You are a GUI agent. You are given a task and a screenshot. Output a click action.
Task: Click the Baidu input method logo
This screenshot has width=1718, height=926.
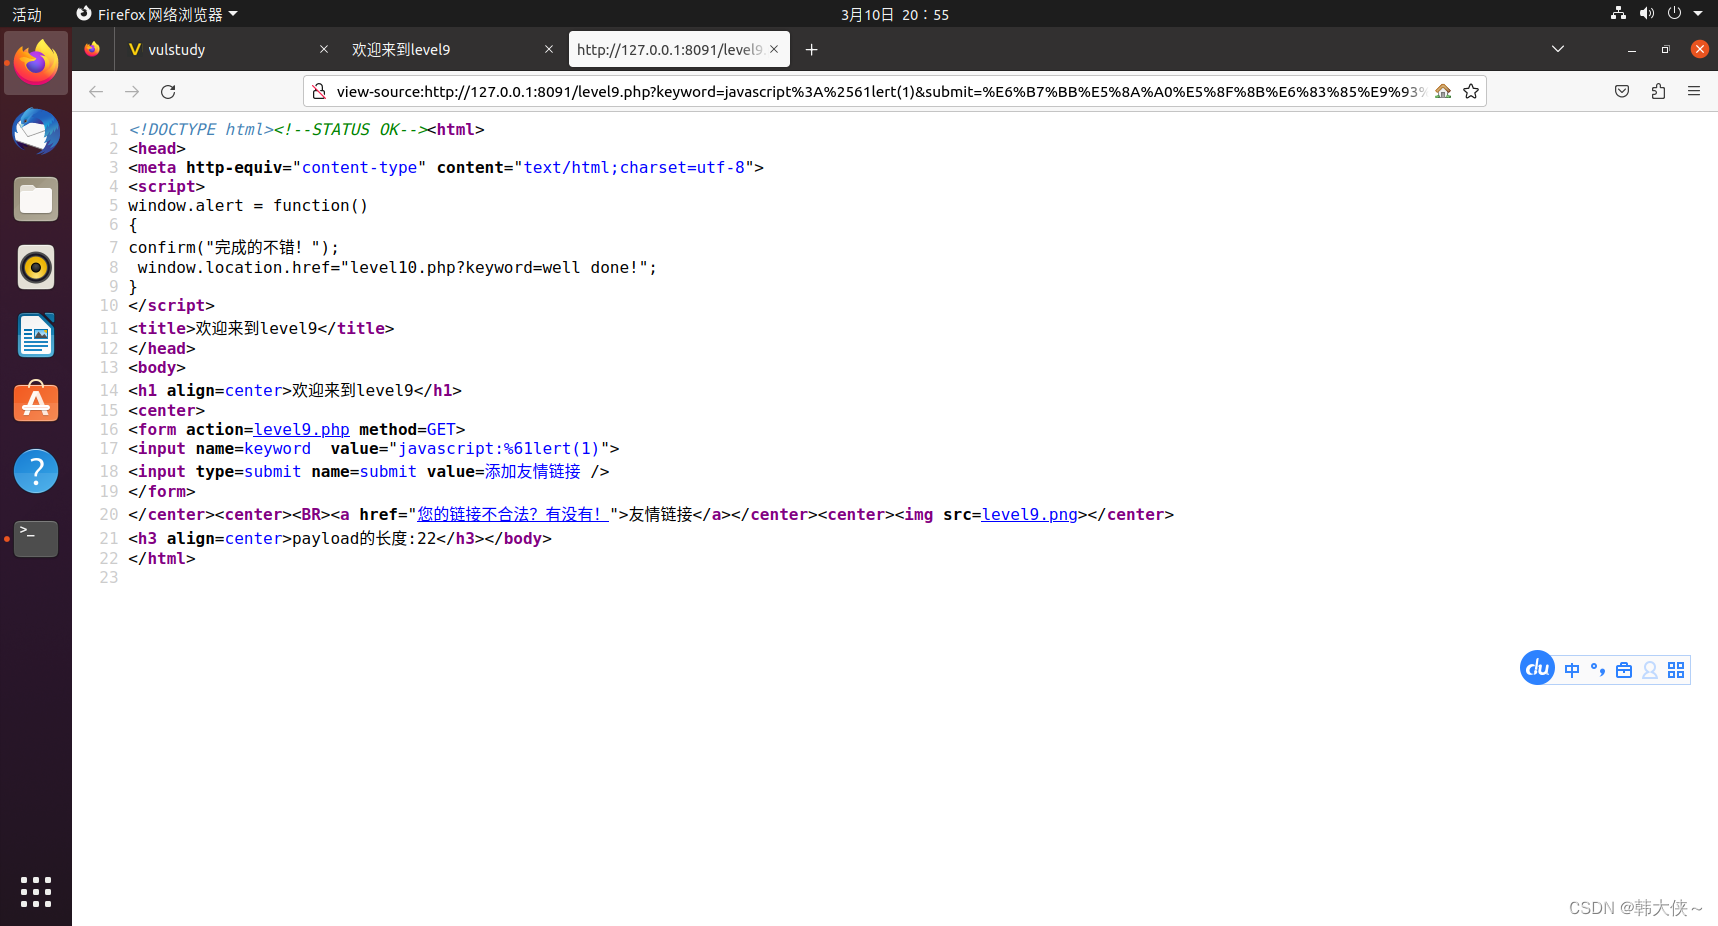1537,668
